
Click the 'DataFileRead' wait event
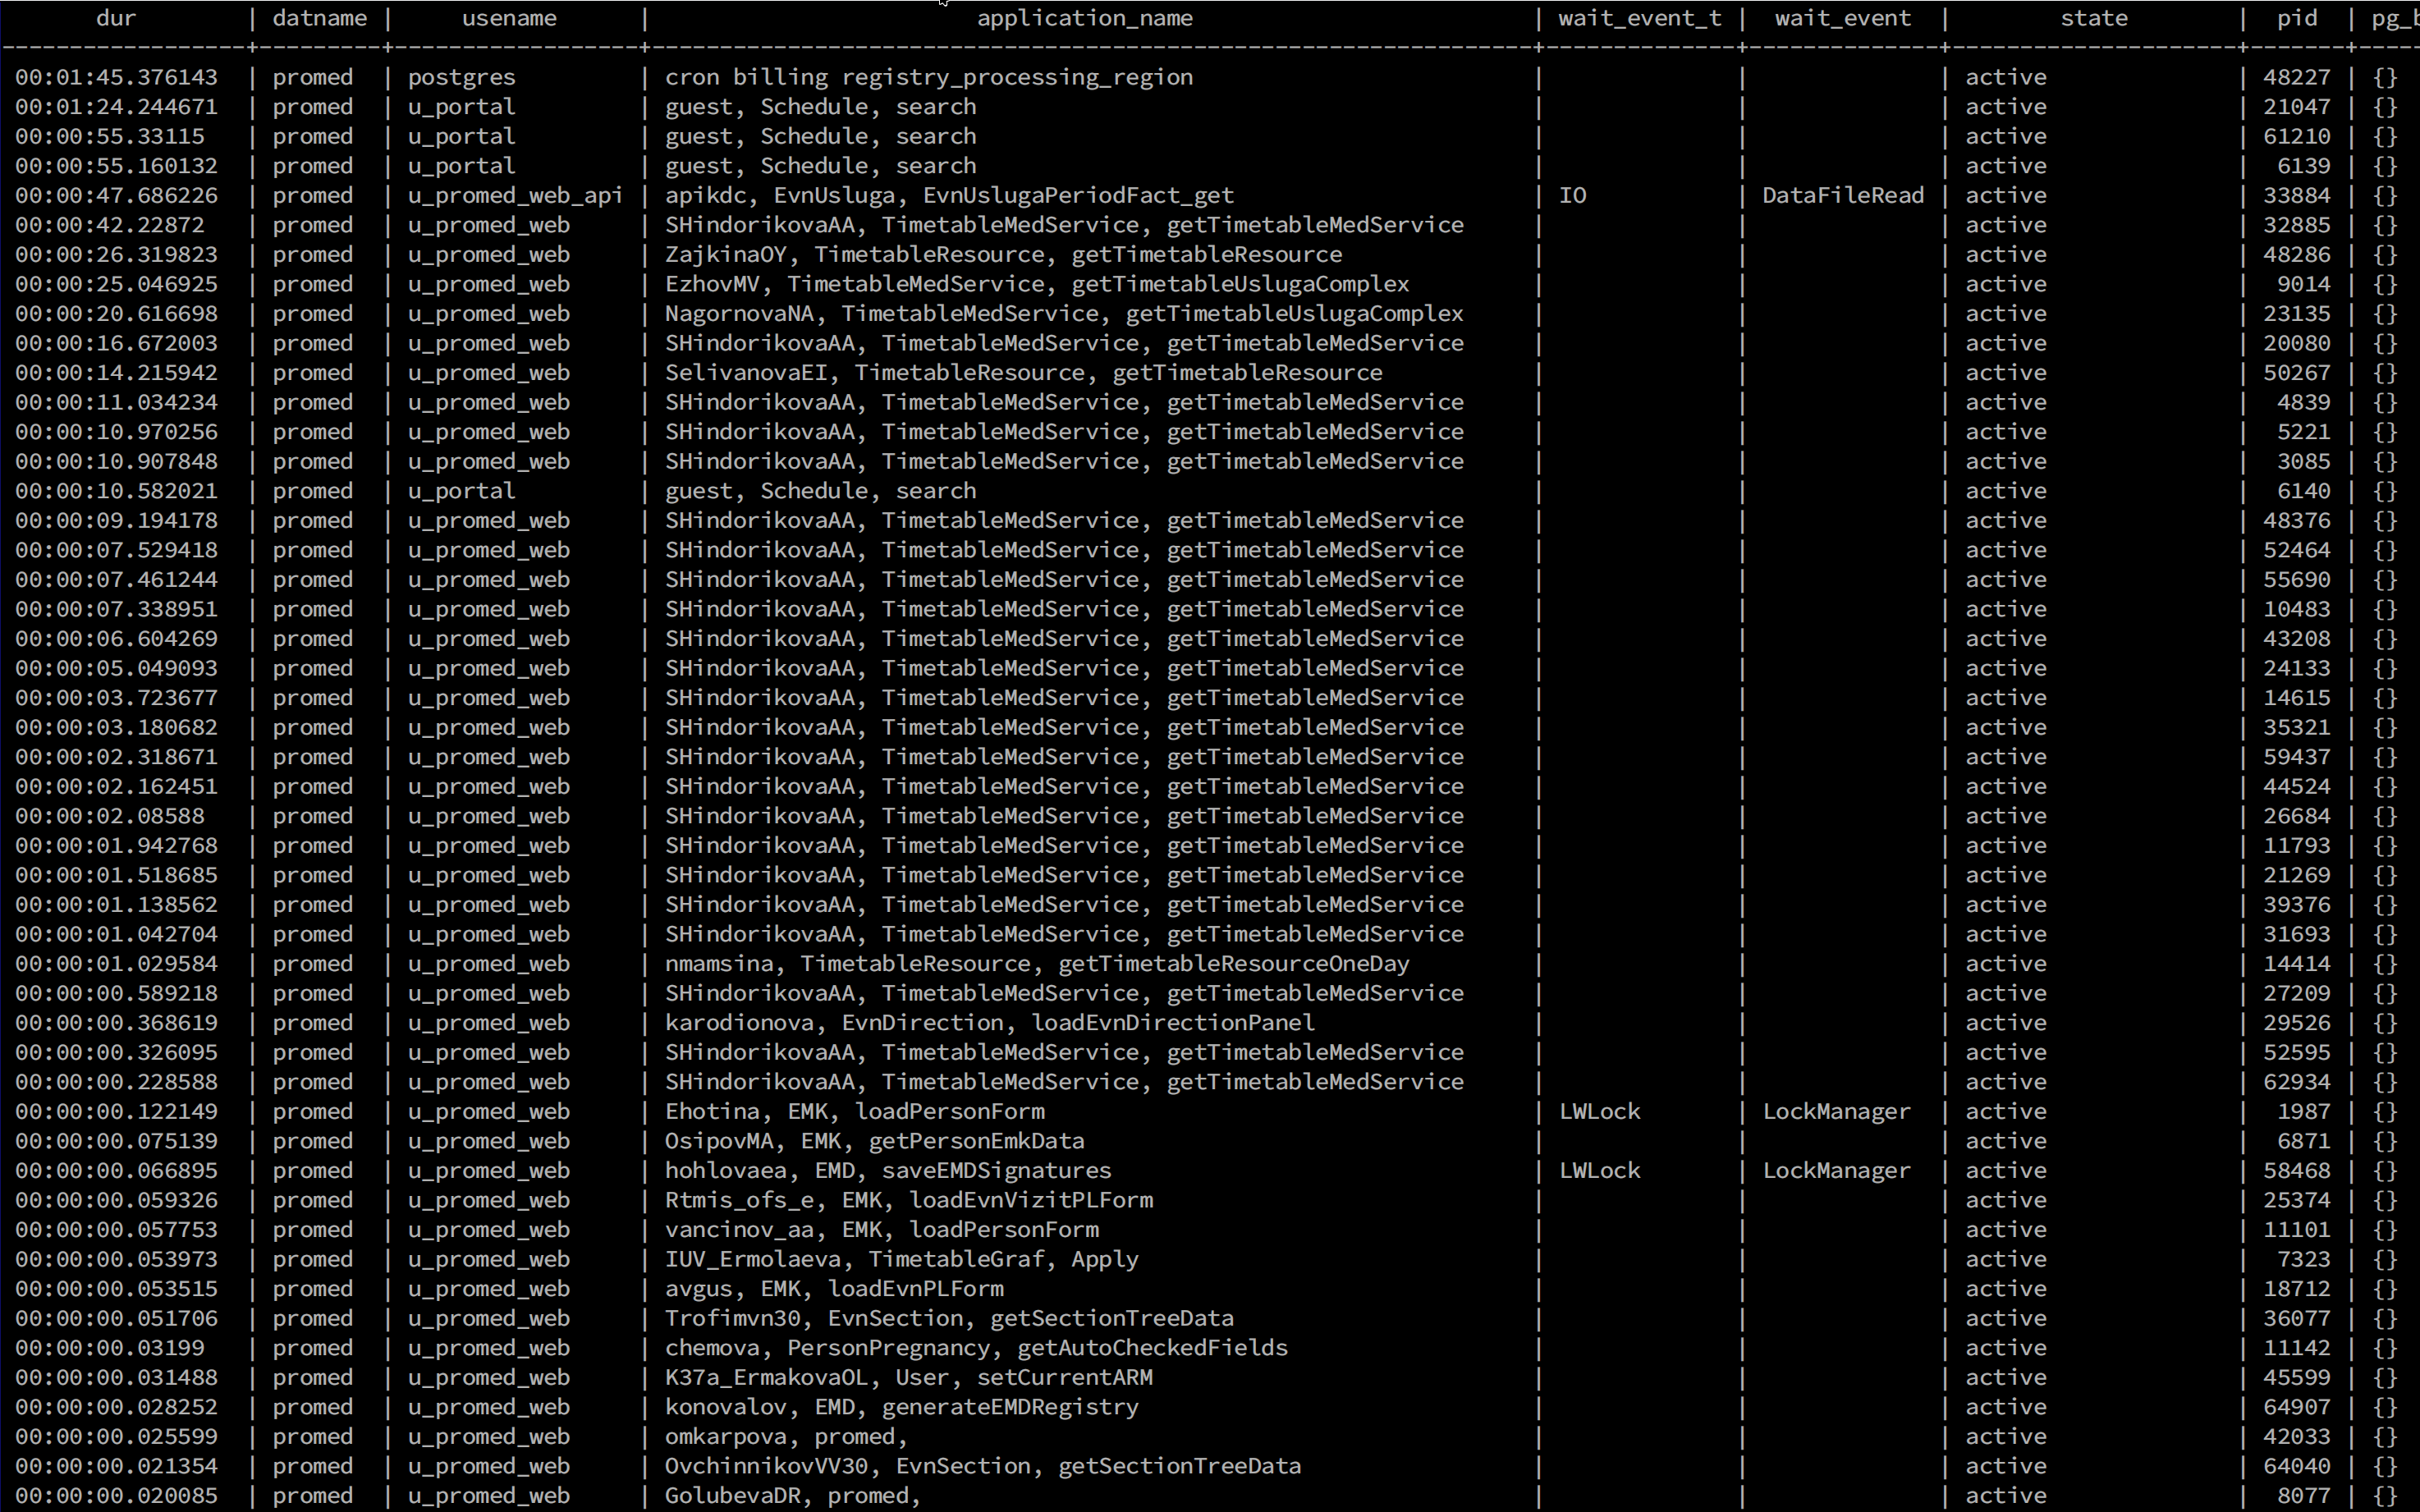[1843, 196]
